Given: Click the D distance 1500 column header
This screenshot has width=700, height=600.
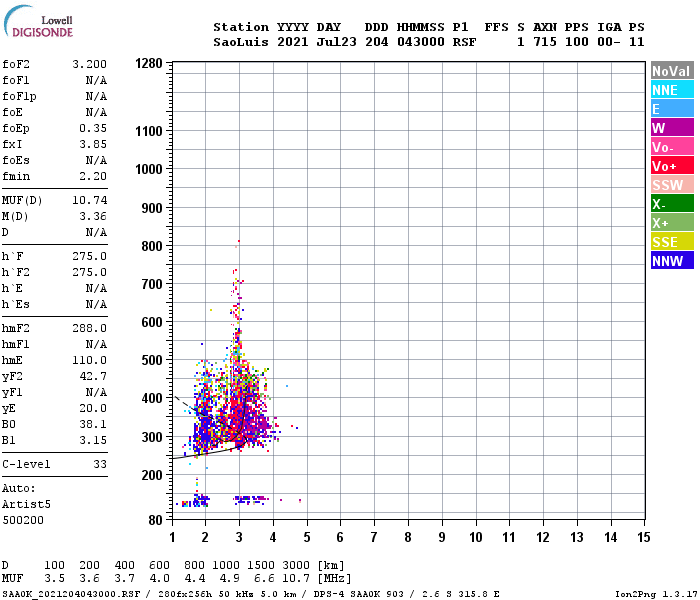Looking at the screenshot, I should tap(261, 566).
